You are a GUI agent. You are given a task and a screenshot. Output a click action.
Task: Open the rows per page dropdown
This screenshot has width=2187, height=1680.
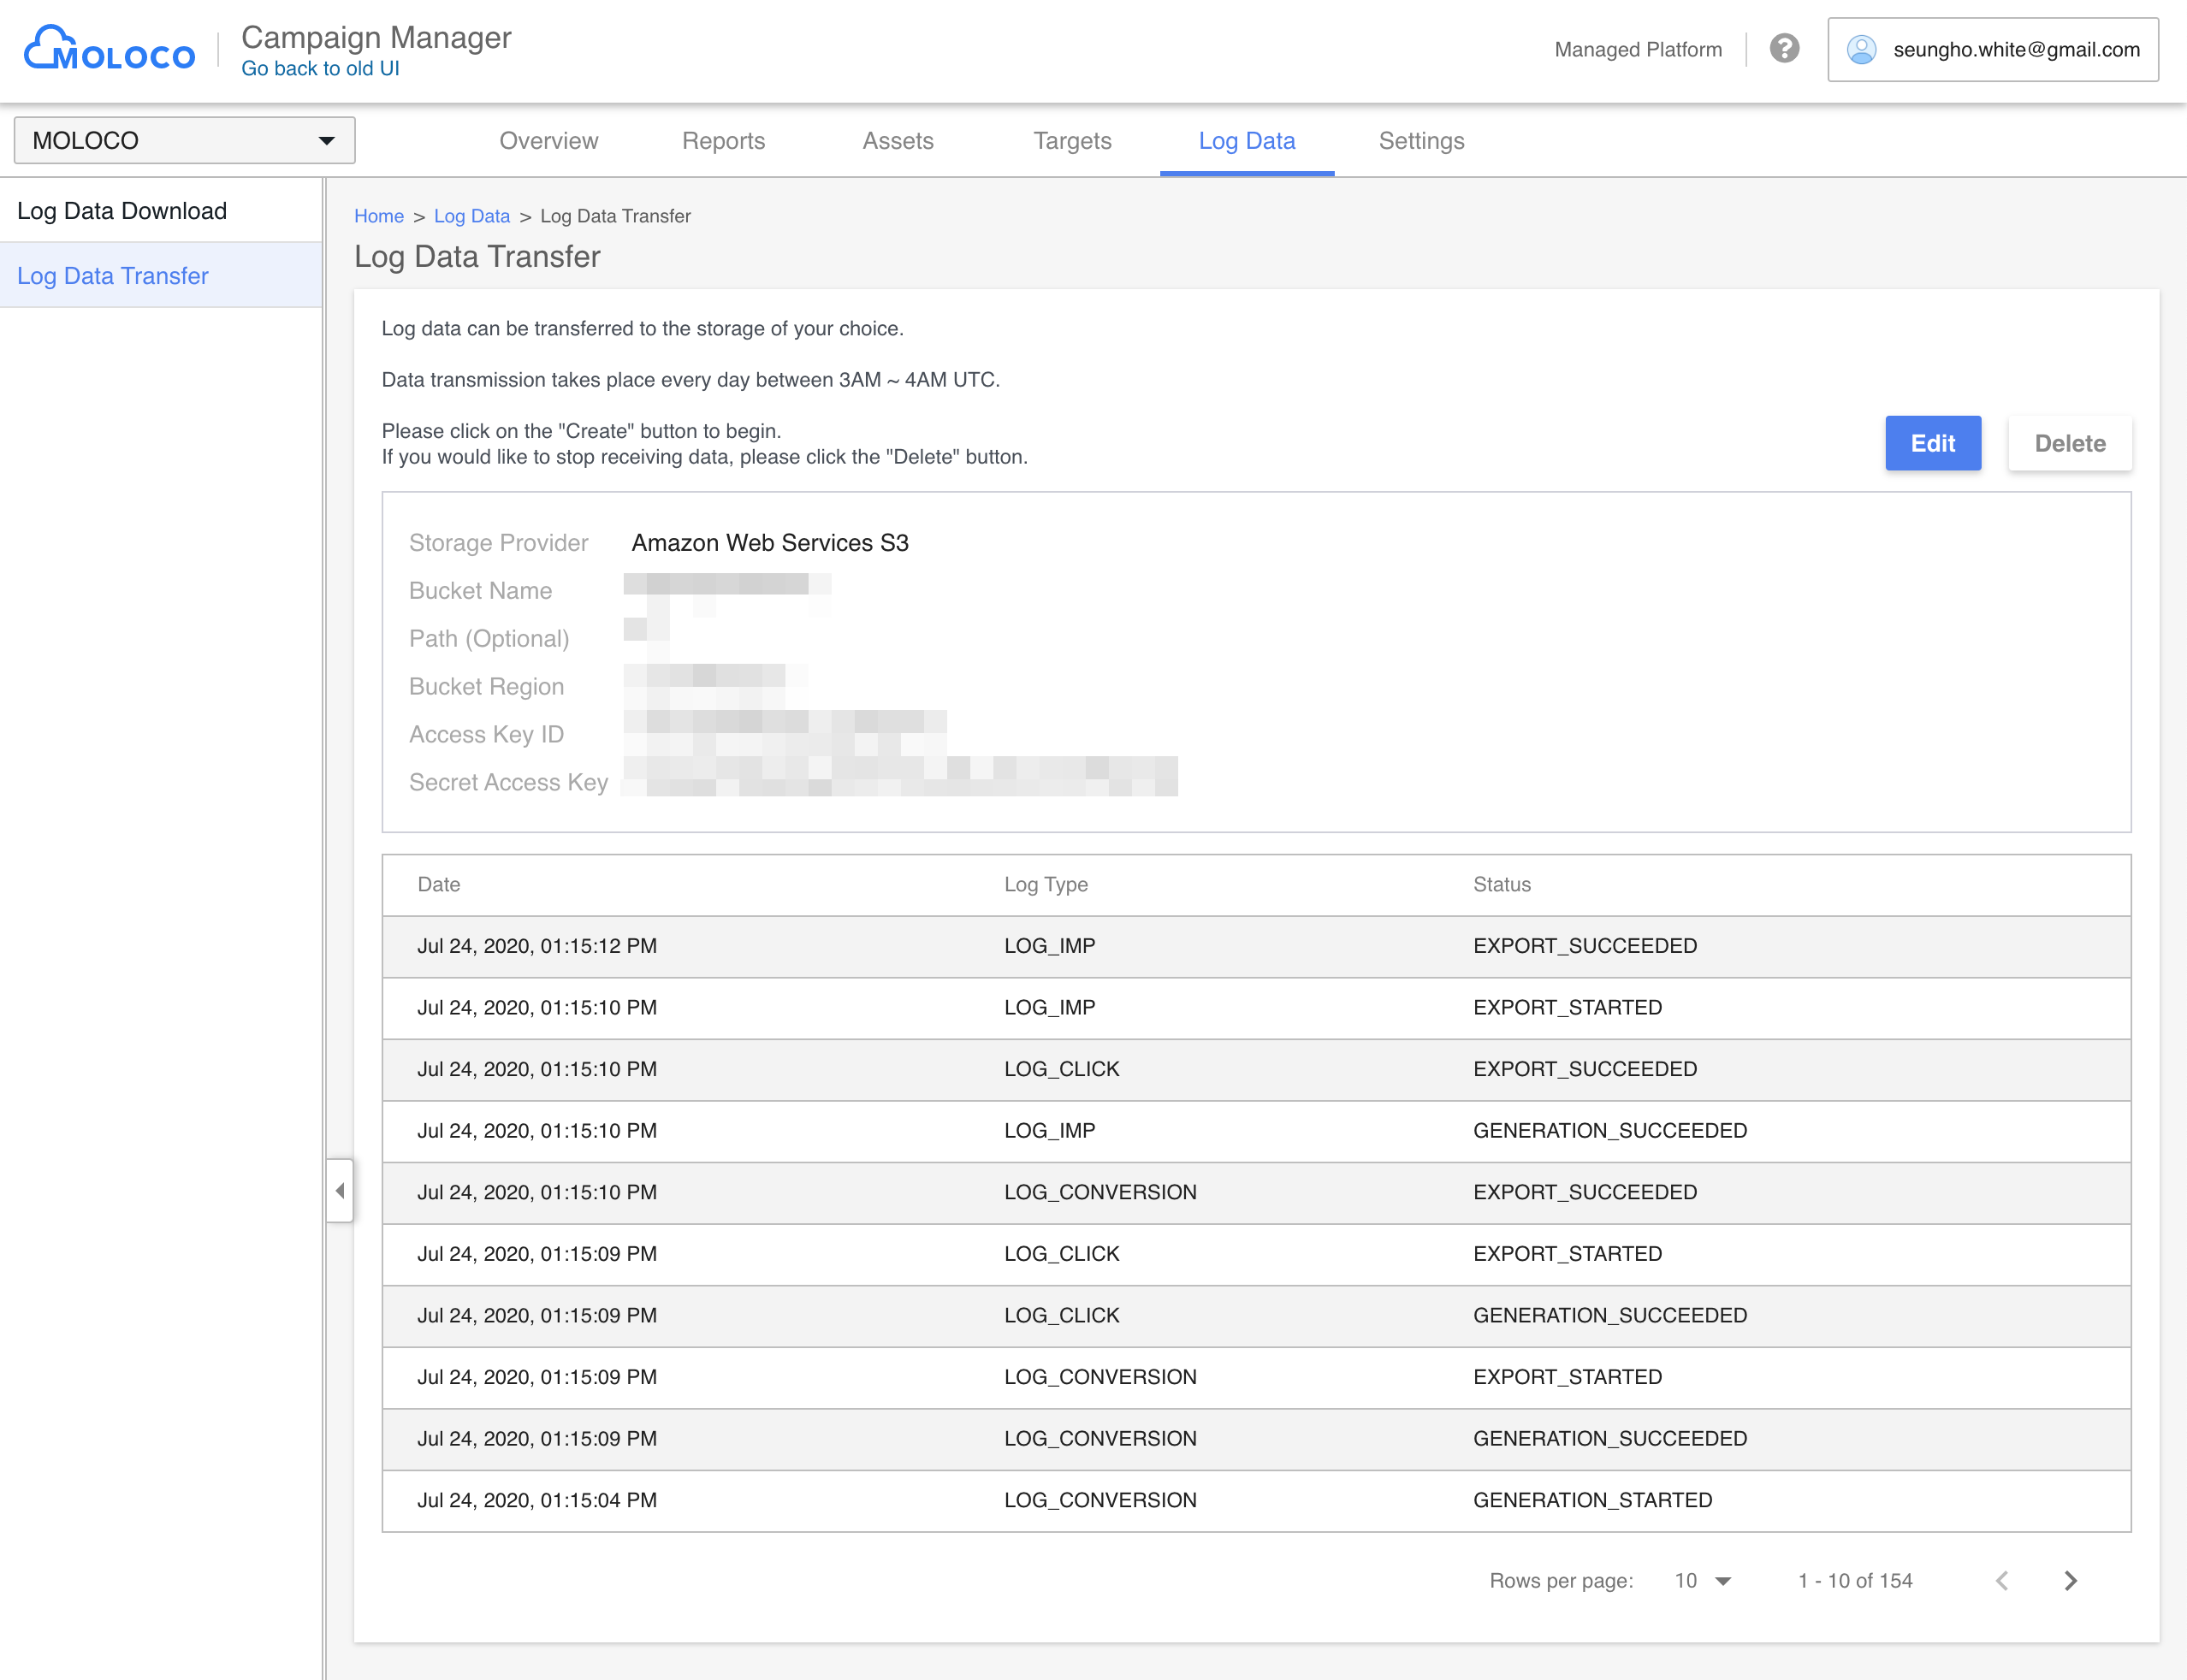[1703, 1580]
